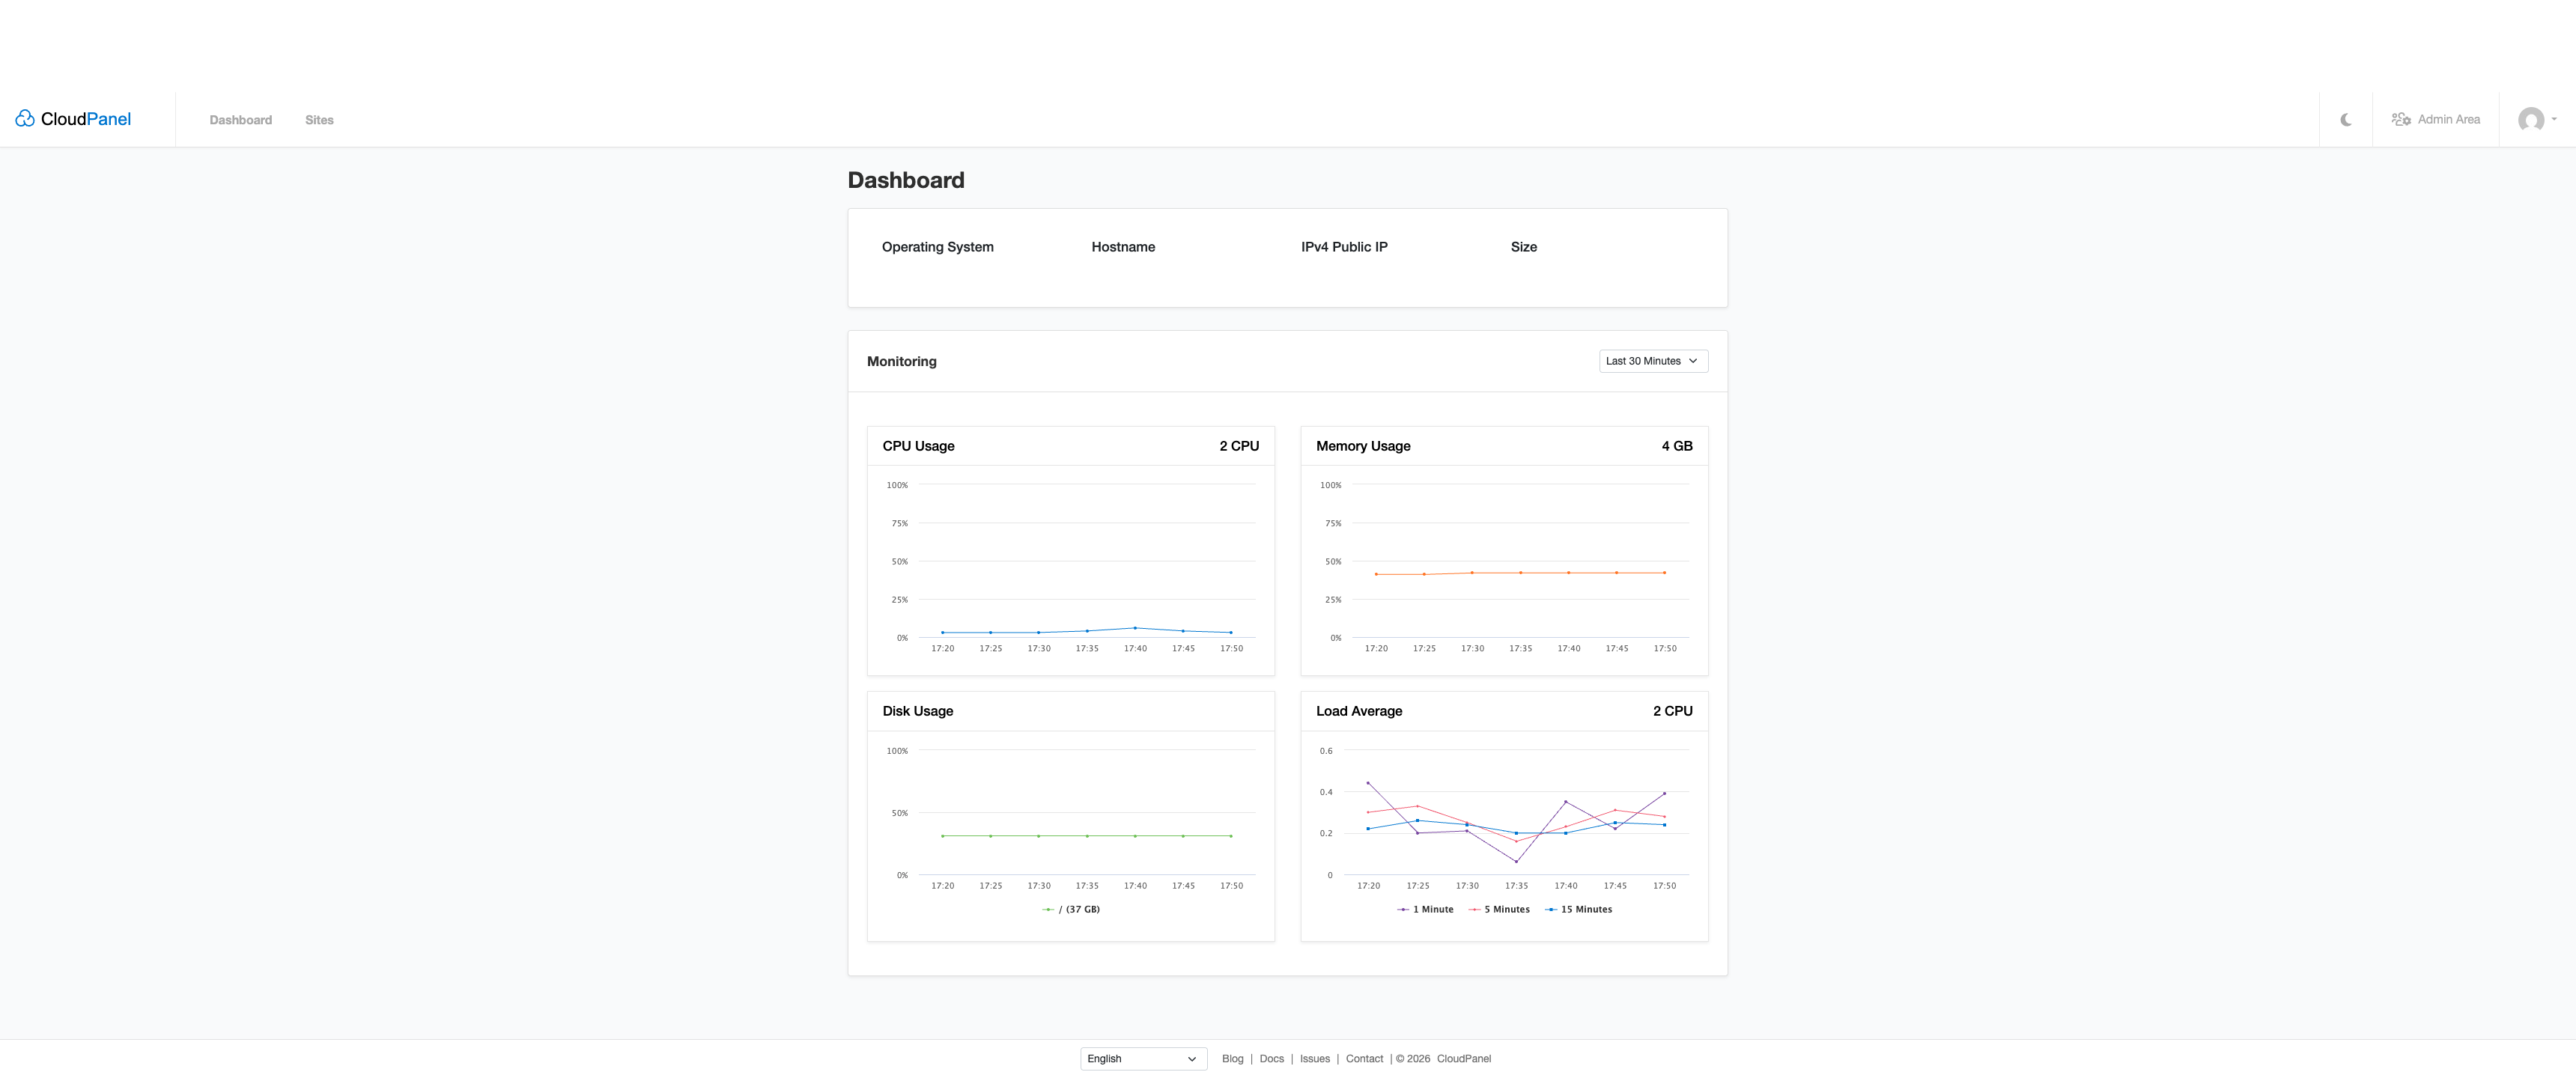Select Dashboard in the navigation bar
The width and height of the screenshot is (2576, 1078).
(x=240, y=119)
